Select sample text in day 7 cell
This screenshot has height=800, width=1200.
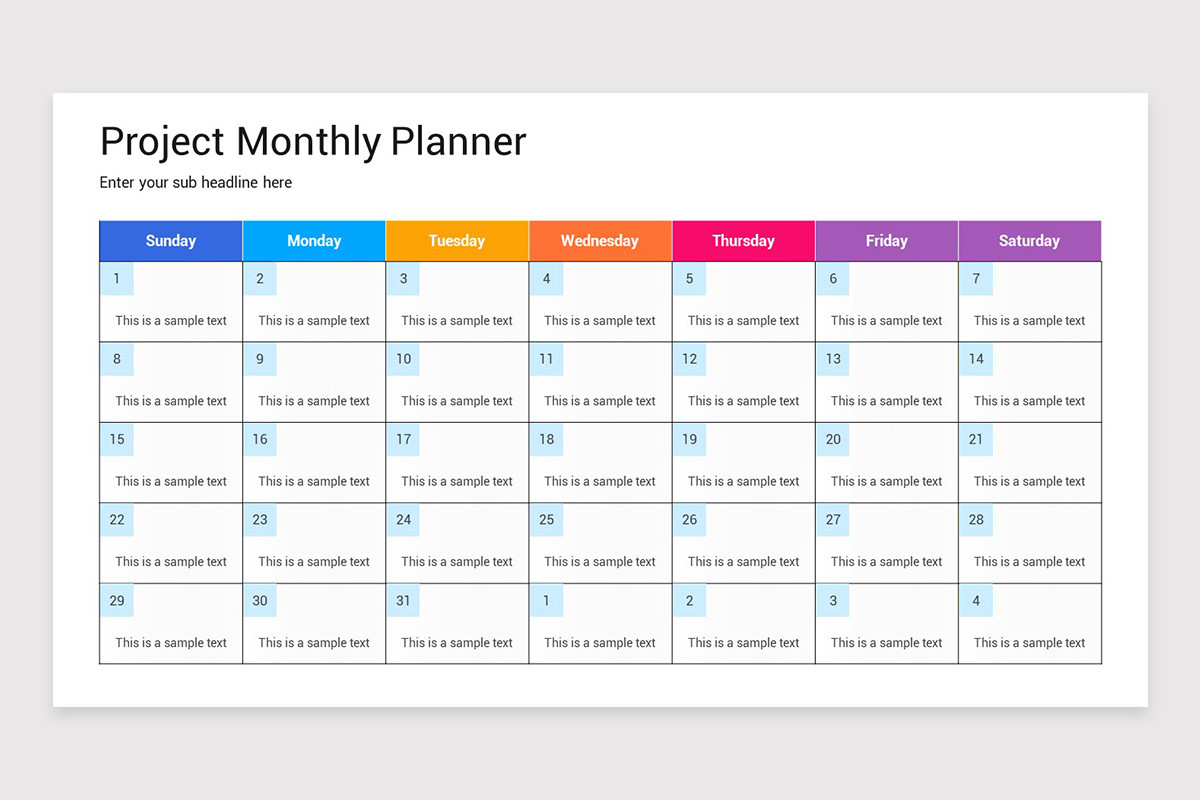click(1029, 321)
